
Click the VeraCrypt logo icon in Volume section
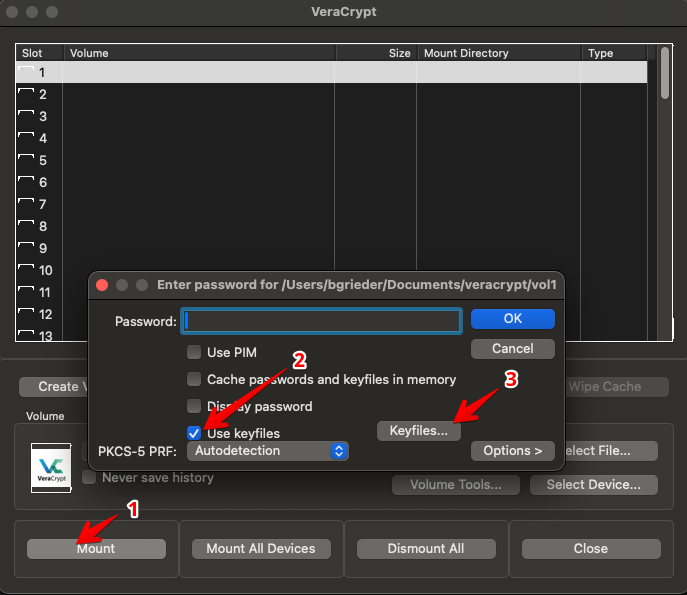coord(51,468)
